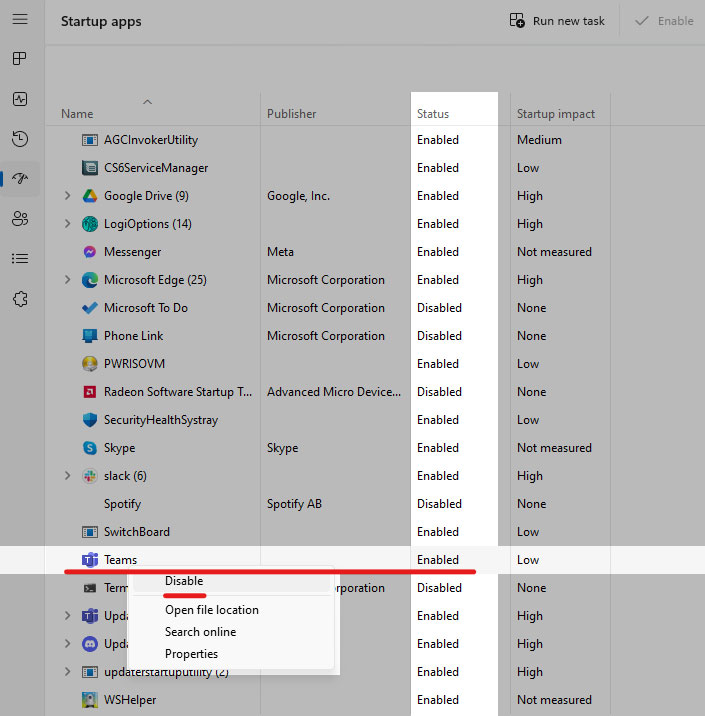This screenshot has height=716, width=705.
Task: Click the WSHelper app icon
Action: coord(89,700)
